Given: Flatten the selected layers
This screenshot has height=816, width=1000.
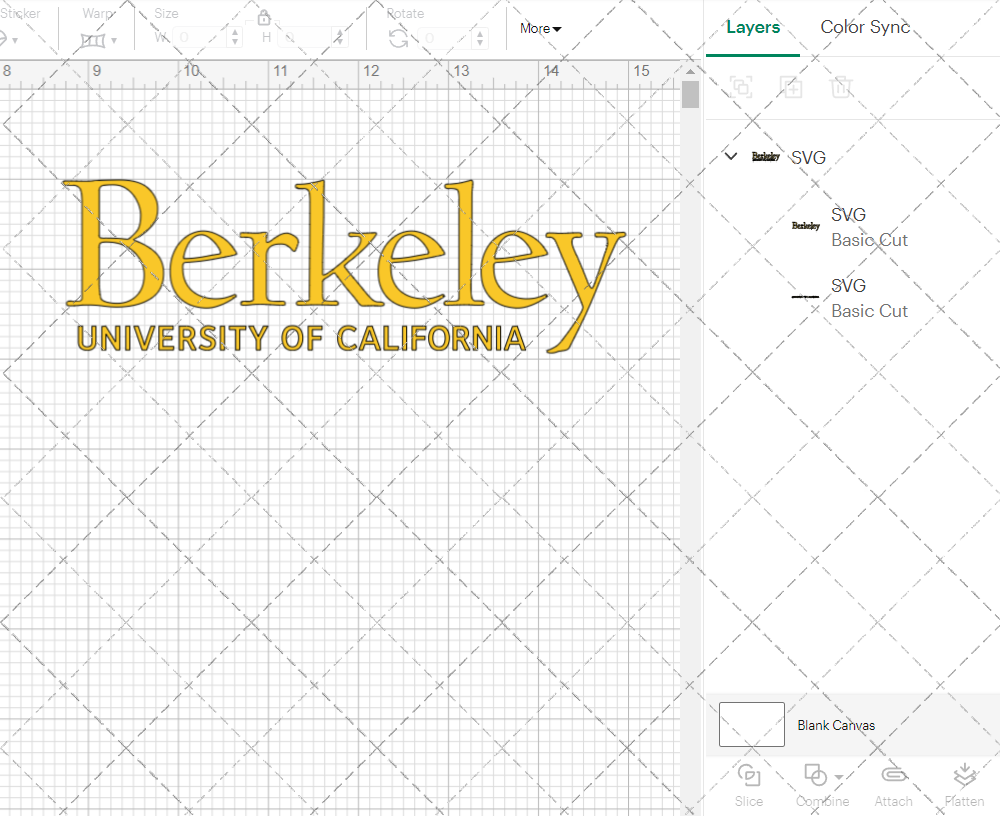Looking at the screenshot, I should (964, 785).
